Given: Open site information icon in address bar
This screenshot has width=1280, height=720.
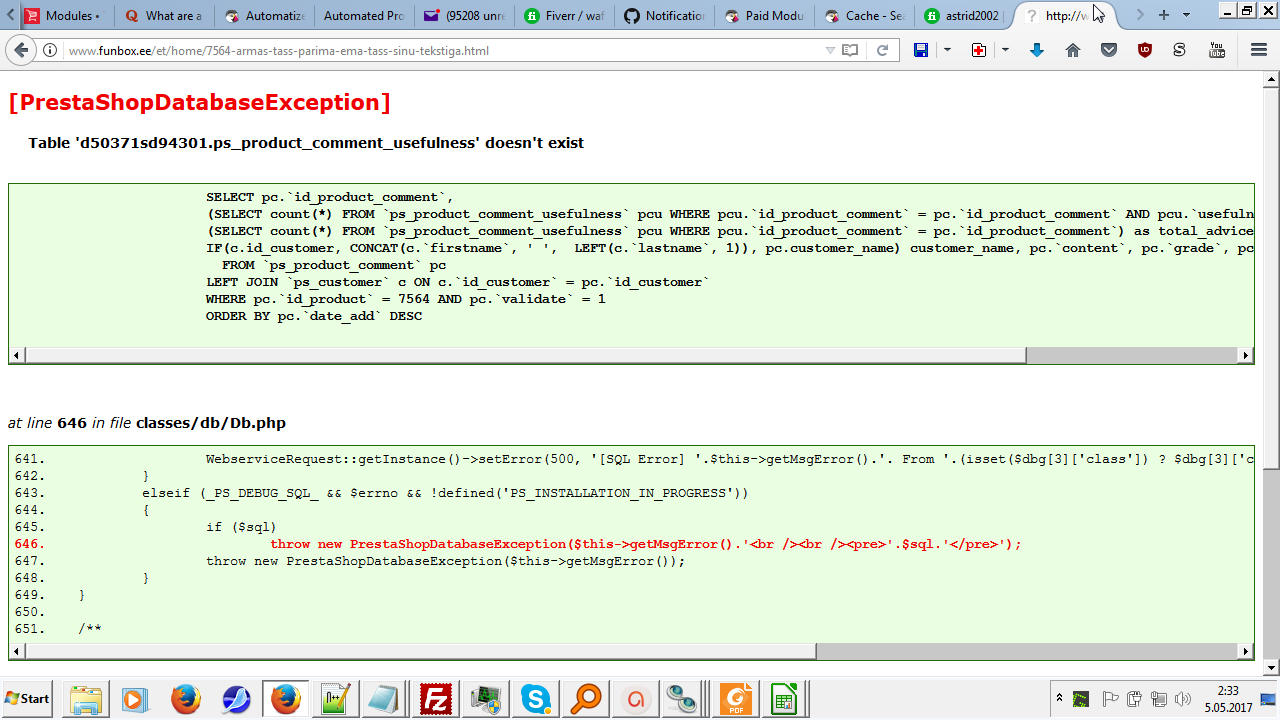Looking at the screenshot, I should point(50,50).
